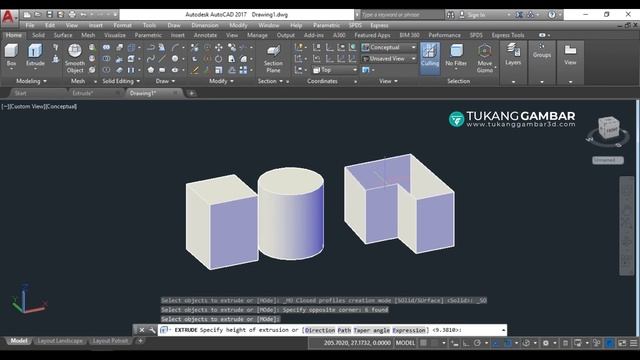Screen dimensions: 640x360
Task: Toggle the MODEL space button in status bar
Action: [x=405, y=343]
